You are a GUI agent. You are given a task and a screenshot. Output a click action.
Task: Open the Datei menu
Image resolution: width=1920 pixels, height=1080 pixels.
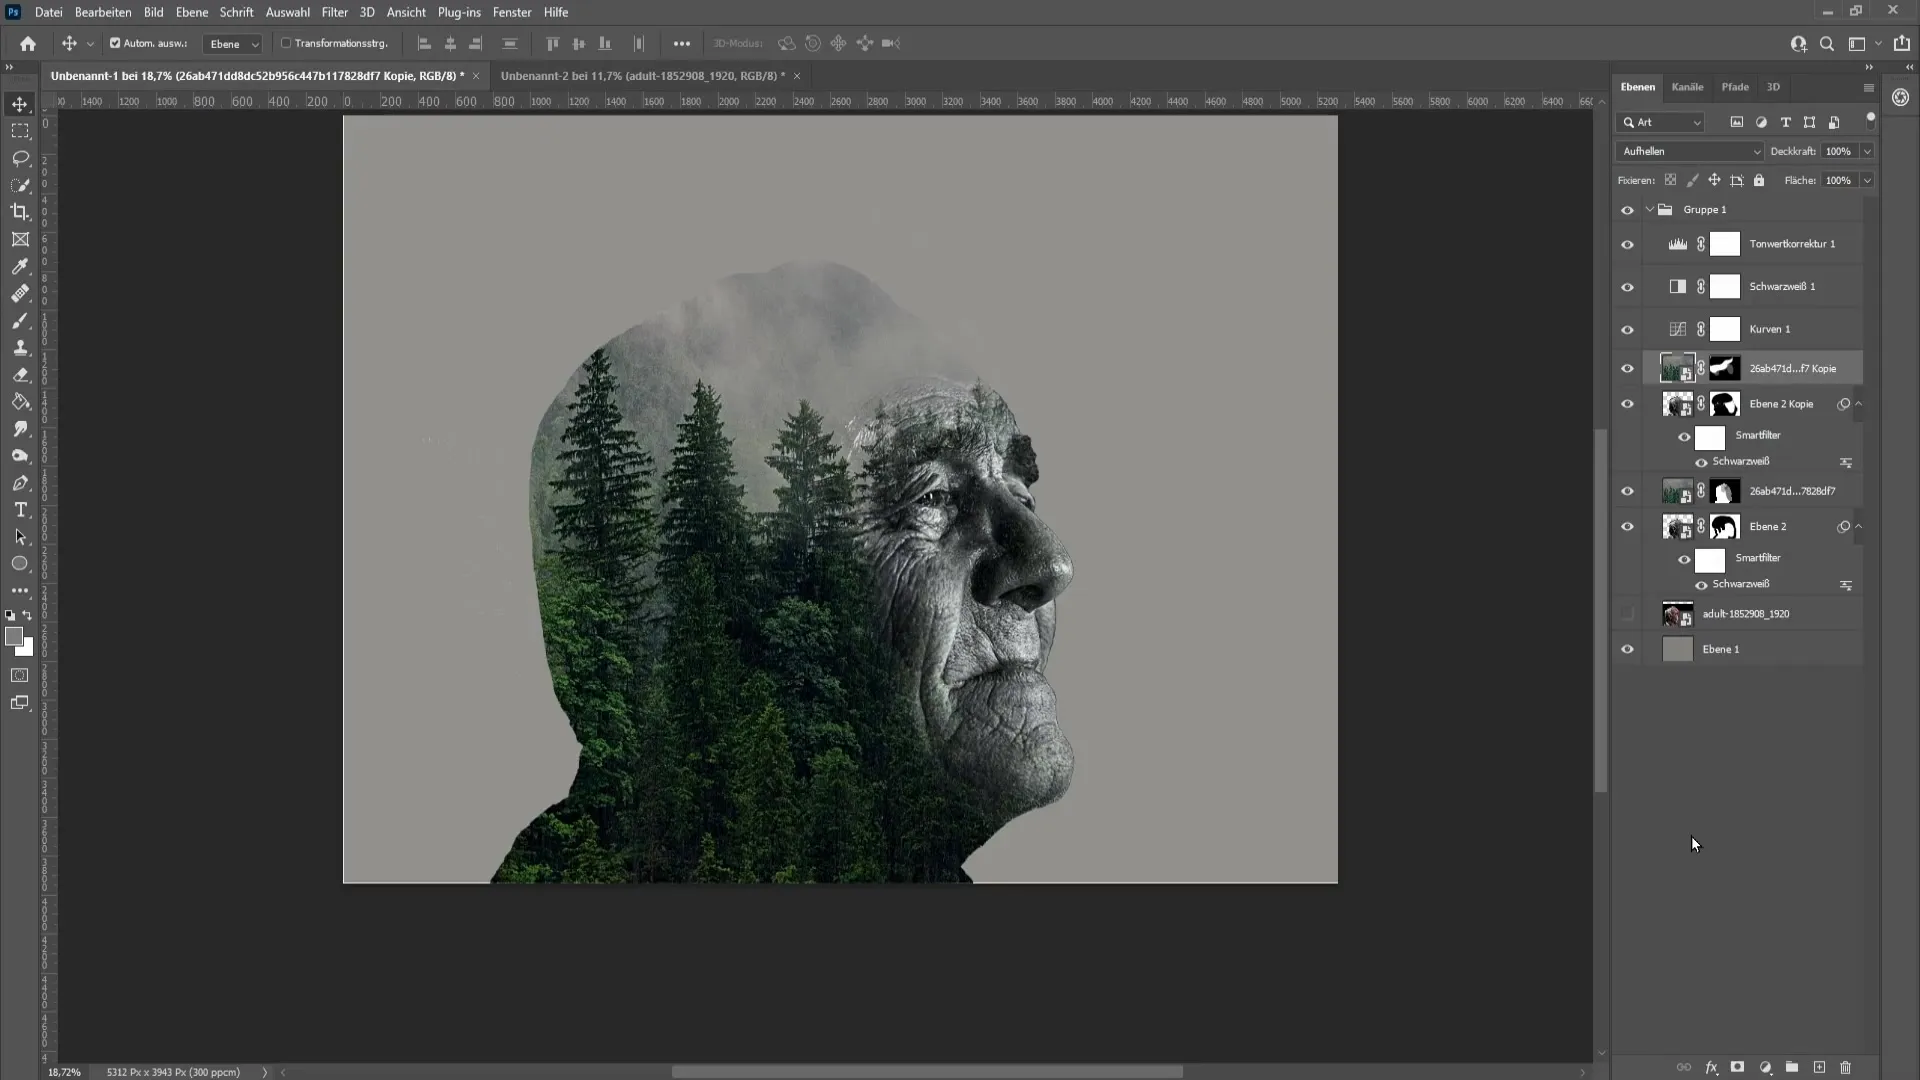click(x=48, y=12)
